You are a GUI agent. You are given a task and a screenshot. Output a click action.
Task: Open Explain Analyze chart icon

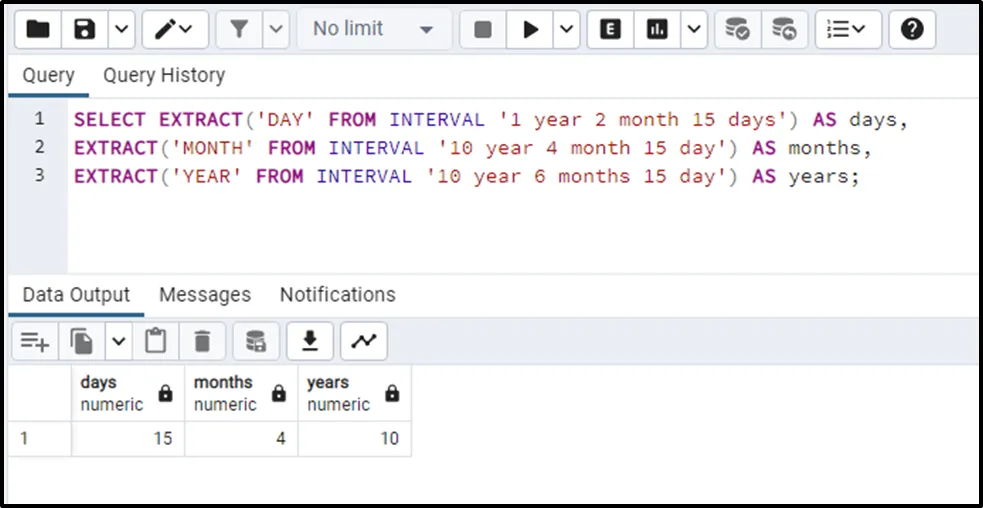[x=657, y=30]
